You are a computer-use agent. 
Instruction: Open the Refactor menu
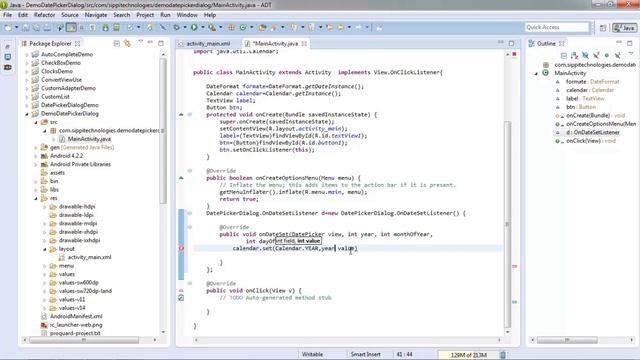pos(44,15)
